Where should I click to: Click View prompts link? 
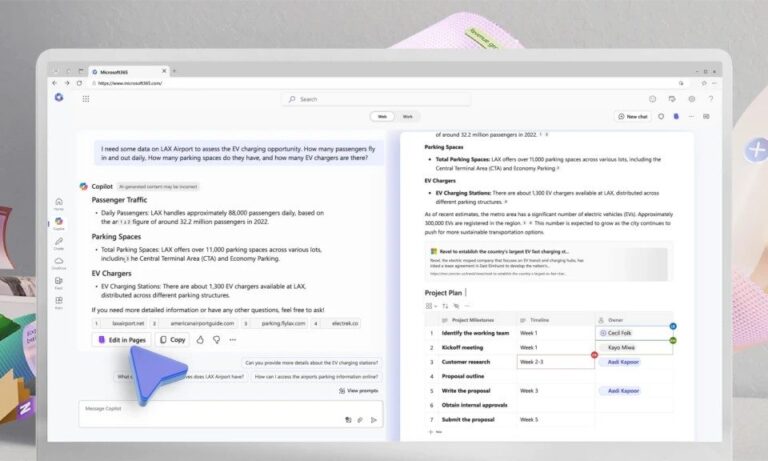359,391
